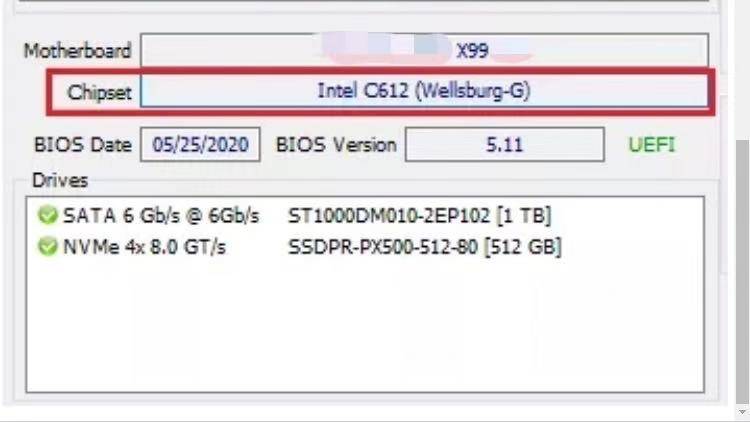Click the Motherboard field showing X99
The image size is (750, 422).
coord(424,50)
